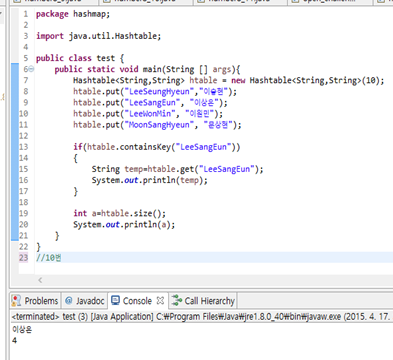This screenshot has height=360, width=393.
Task: Click the "new Hashtable<String,String>(10);" expression
Action: [308, 80]
